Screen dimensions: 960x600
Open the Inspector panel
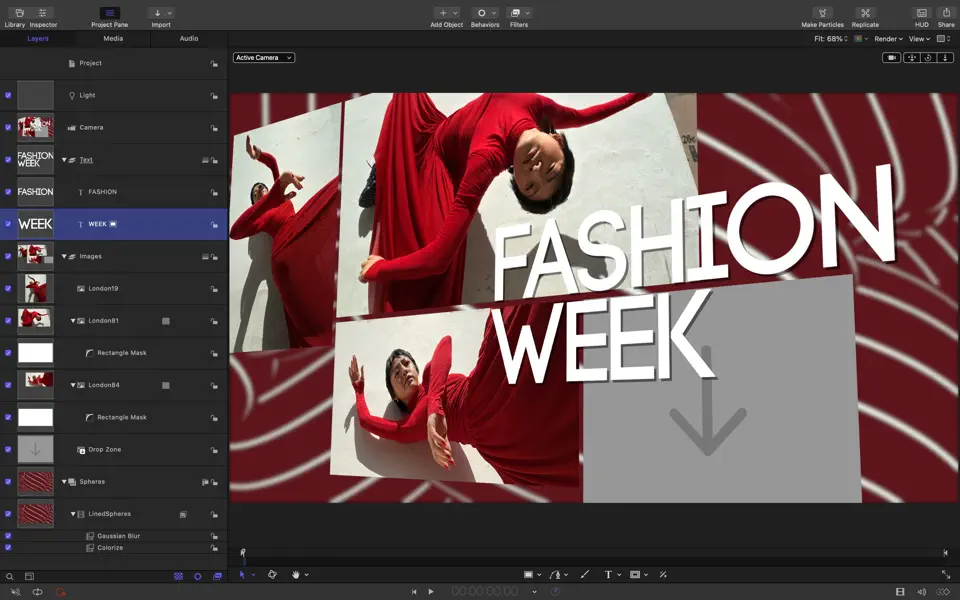click(42, 14)
